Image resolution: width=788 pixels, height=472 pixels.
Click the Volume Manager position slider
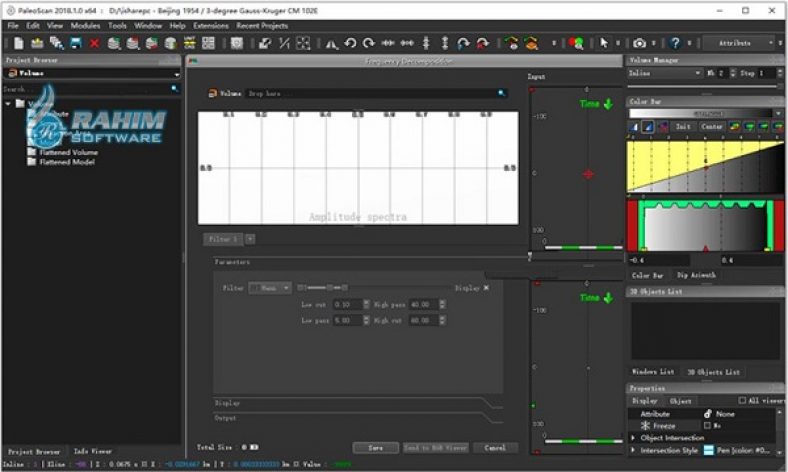point(705,86)
